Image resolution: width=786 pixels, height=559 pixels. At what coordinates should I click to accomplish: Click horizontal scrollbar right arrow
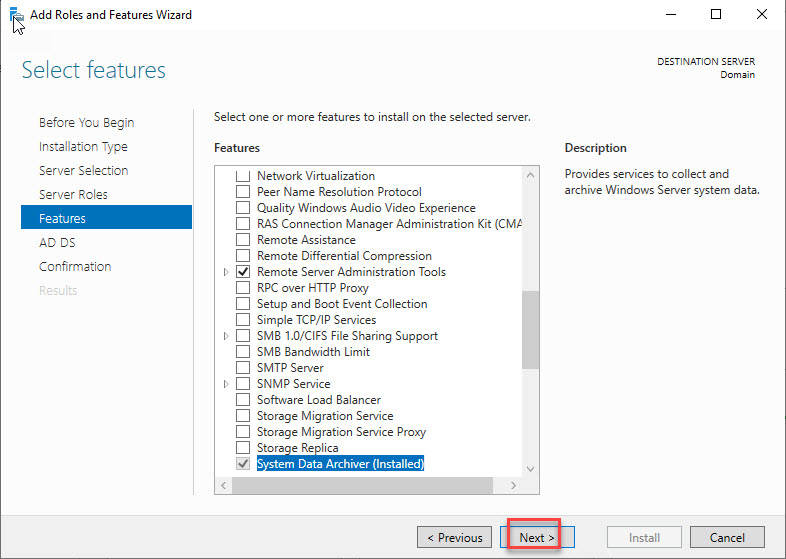pyautogui.click(x=513, y=485)
